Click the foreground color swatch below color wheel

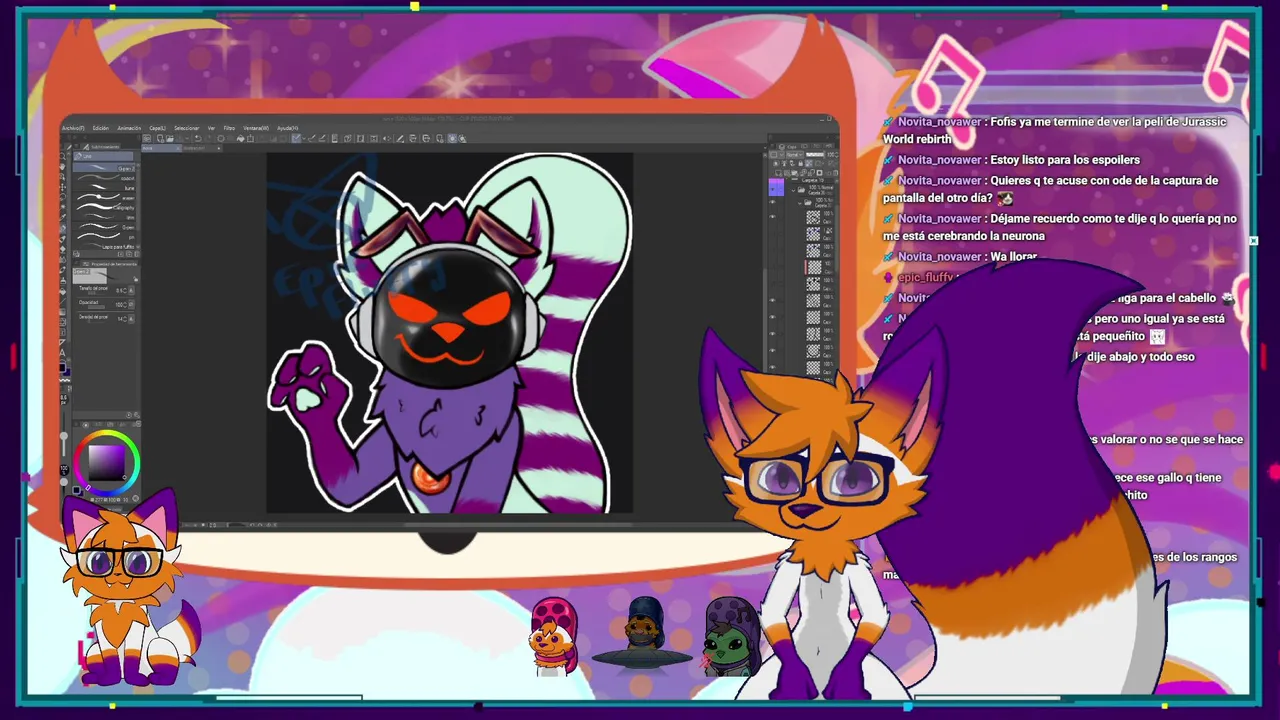pos(76,490)
